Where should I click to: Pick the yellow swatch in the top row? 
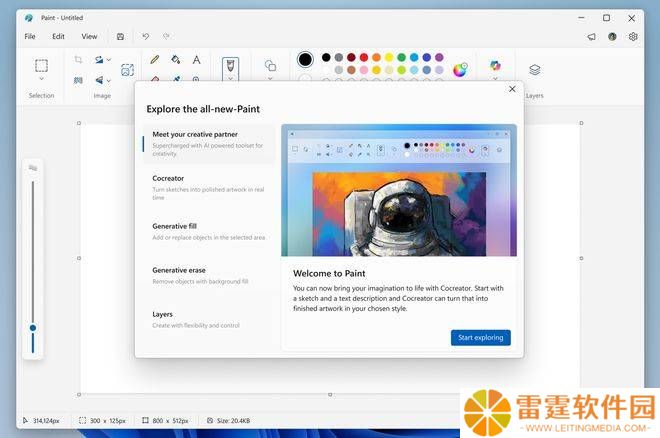389,57
